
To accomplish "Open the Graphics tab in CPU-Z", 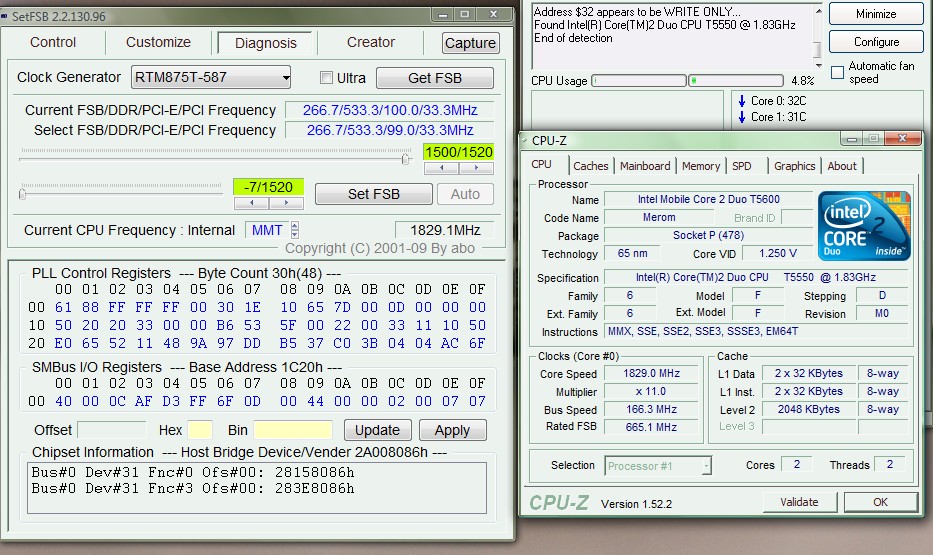I will (794, 166).
